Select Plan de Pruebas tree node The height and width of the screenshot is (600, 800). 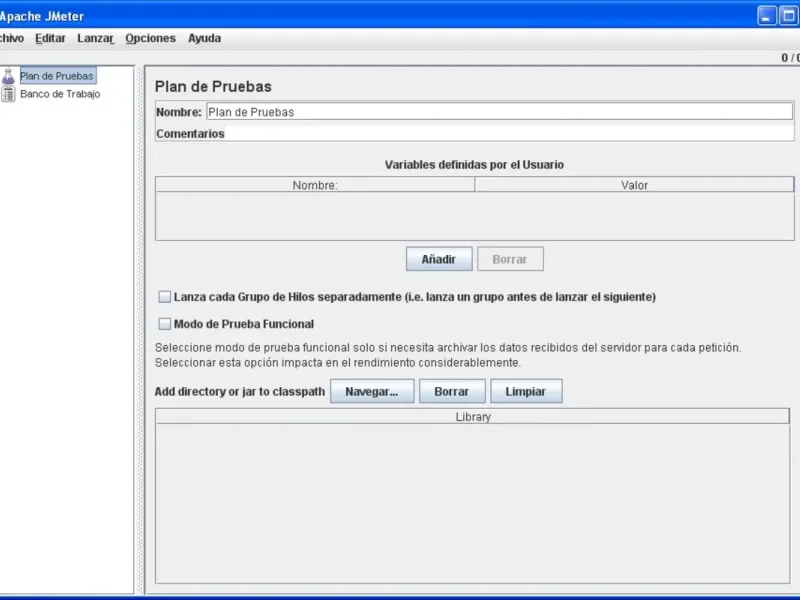57,76
